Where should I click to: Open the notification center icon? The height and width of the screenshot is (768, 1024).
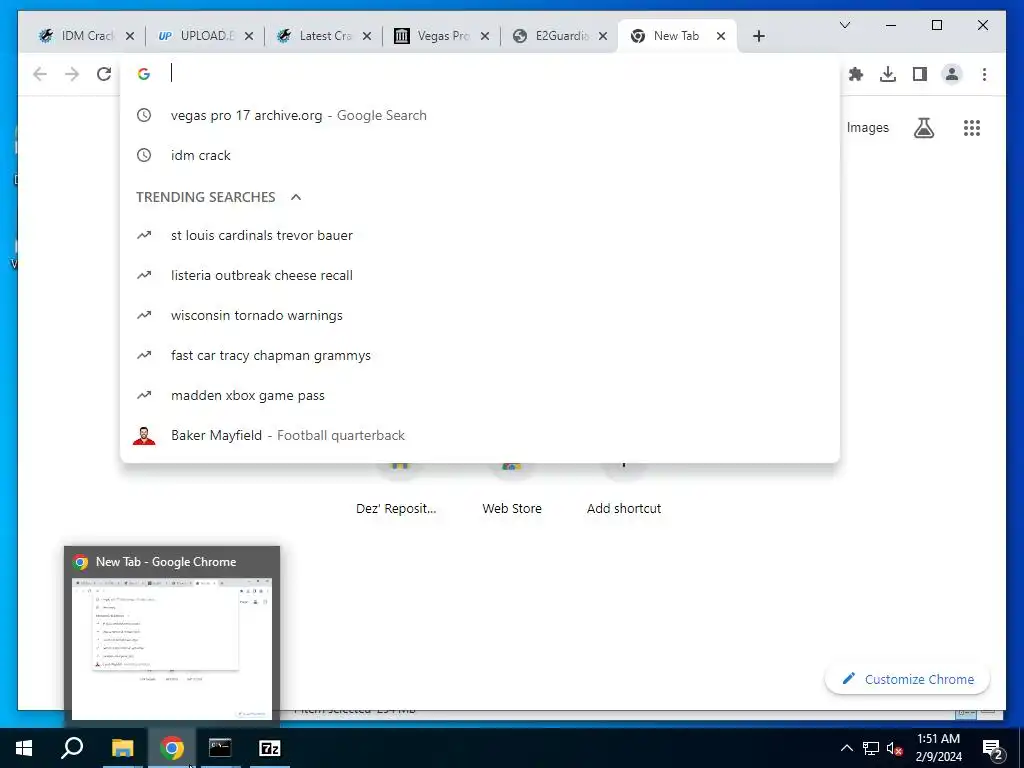tap(992, 748)
